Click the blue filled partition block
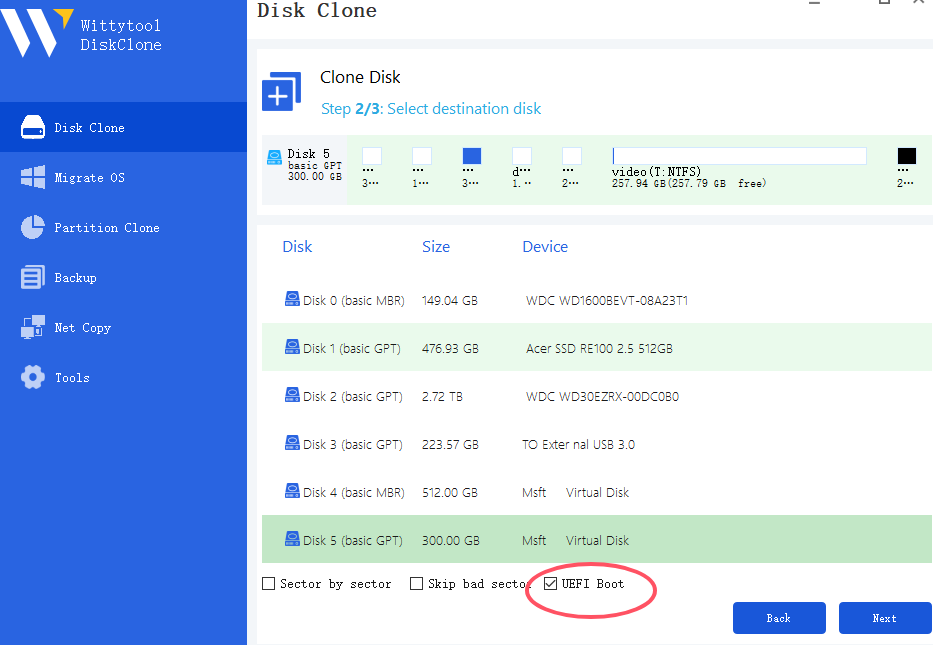 click(472, 156)
